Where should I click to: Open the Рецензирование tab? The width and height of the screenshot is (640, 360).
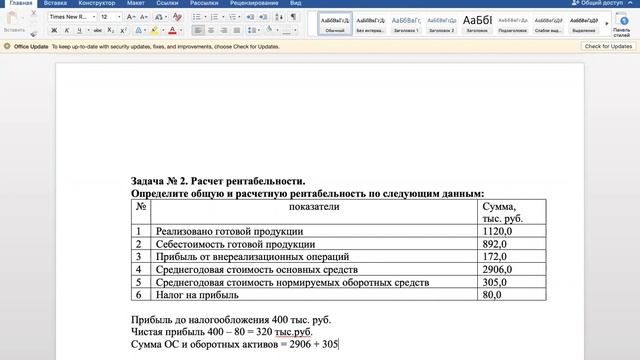tap(254, 3)
